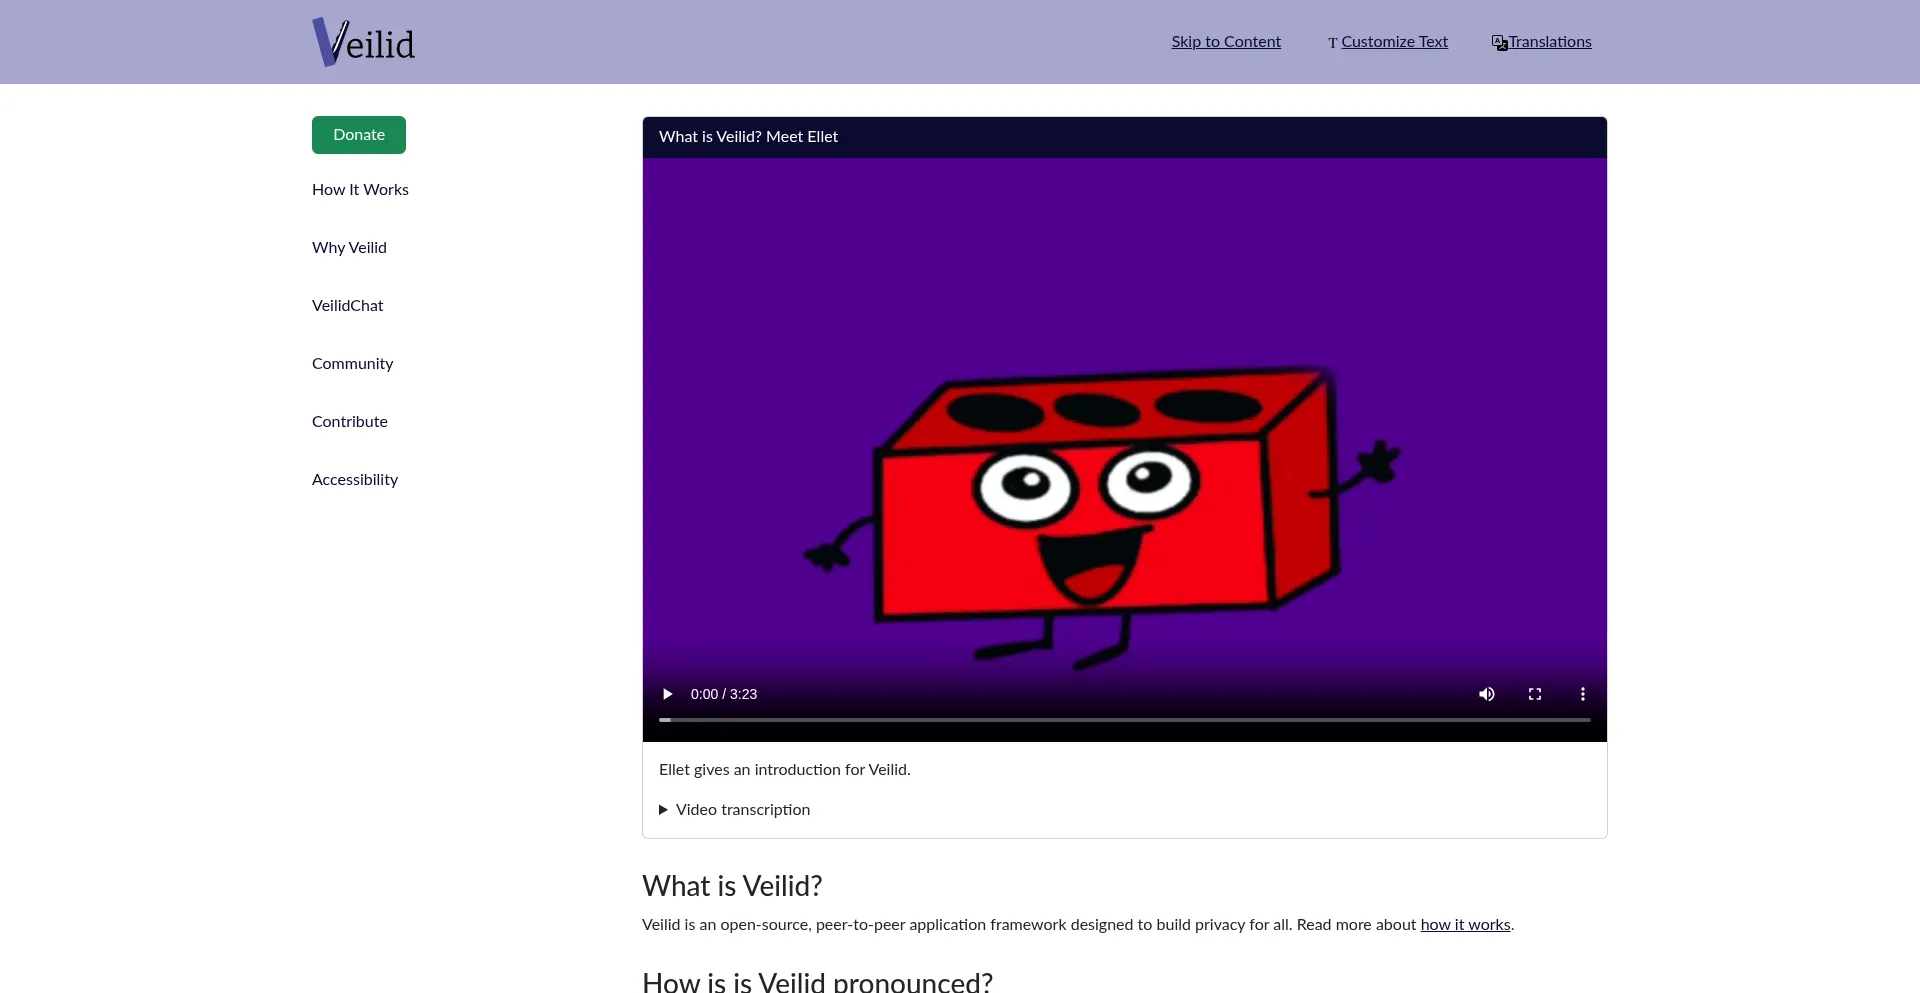Click the Donate button
1920x993 pixels.
coord(358,134)
